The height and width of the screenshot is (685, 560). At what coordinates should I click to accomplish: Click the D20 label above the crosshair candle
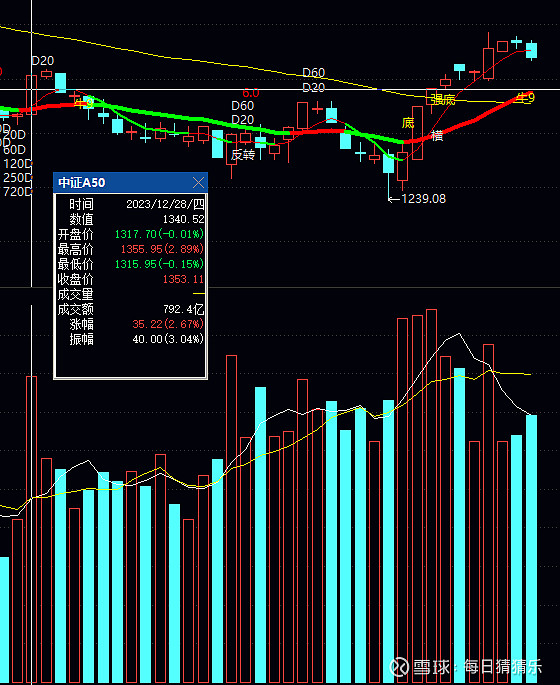tap(43, 61)
